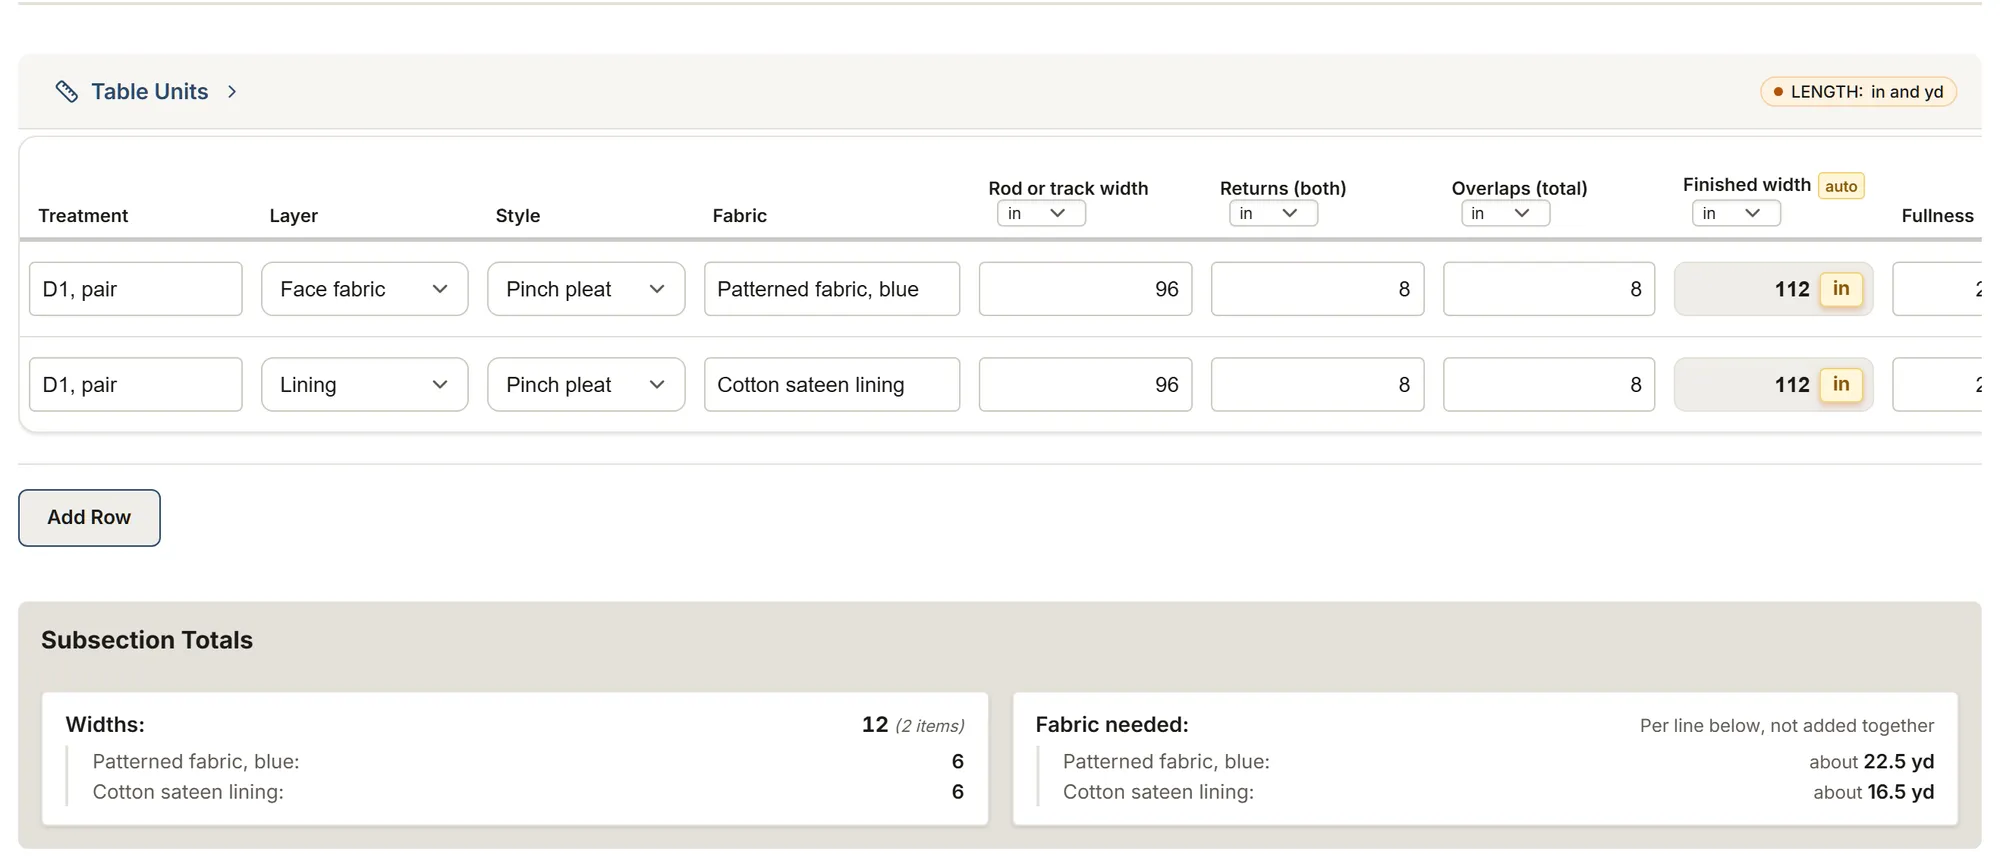Viewport: 2000px width, 866px height.
Task: Click the rod width 96 field in Face fabric row
Action: pyautogui.click(x=1085, y=289)
